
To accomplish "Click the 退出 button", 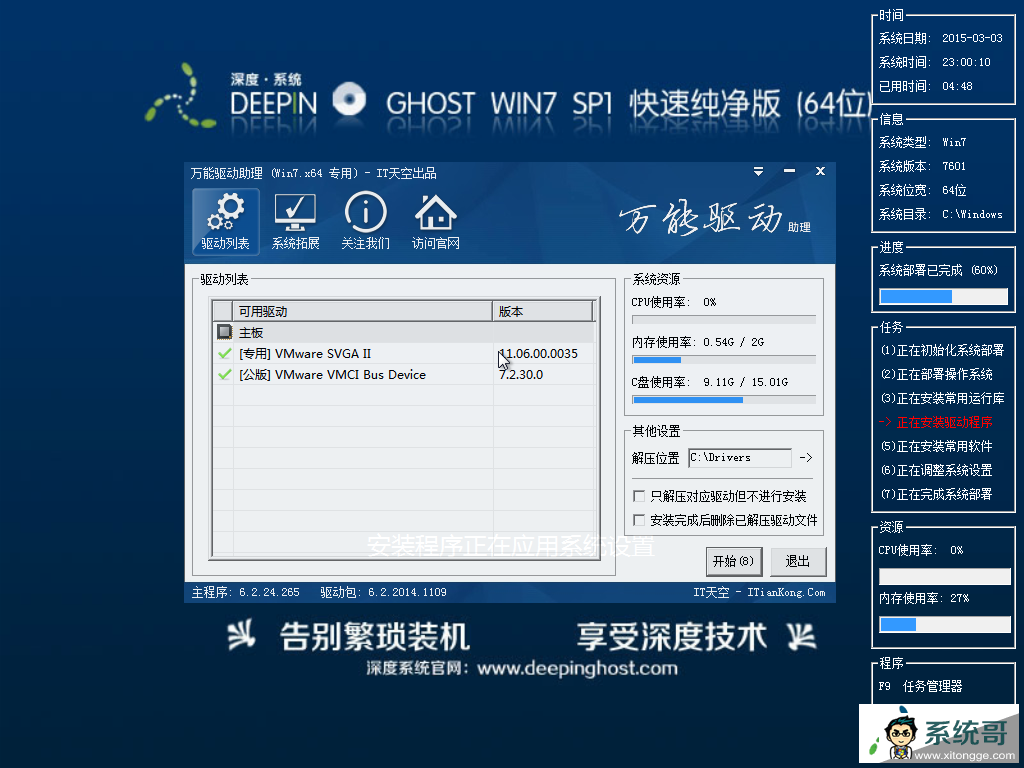I will tap(797, 562).
